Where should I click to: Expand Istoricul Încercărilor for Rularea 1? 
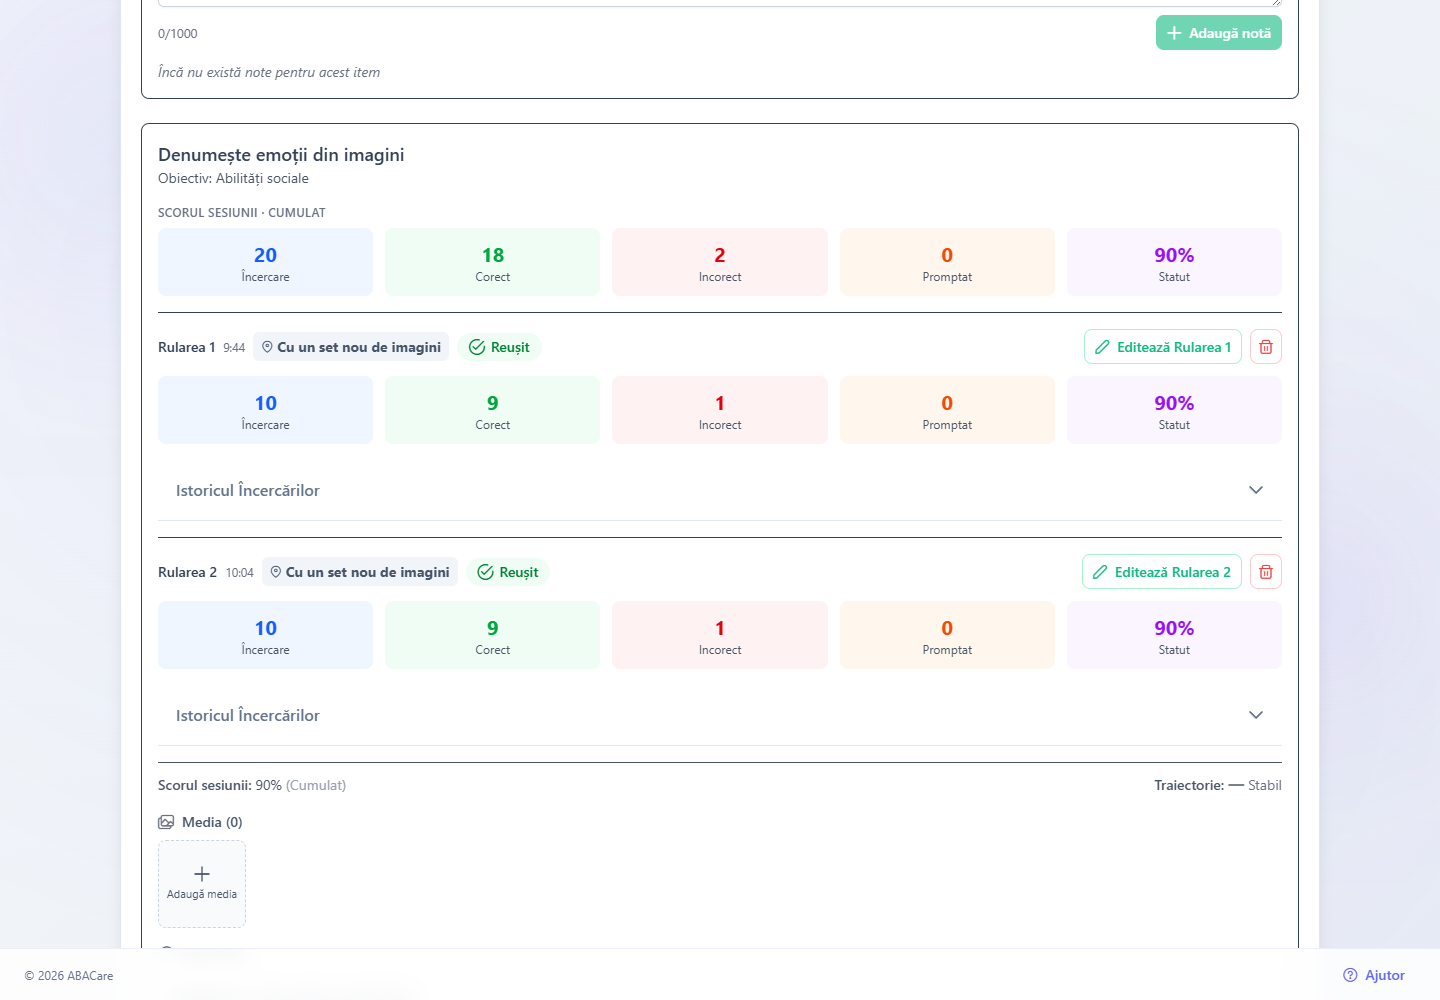click(720, 490)
